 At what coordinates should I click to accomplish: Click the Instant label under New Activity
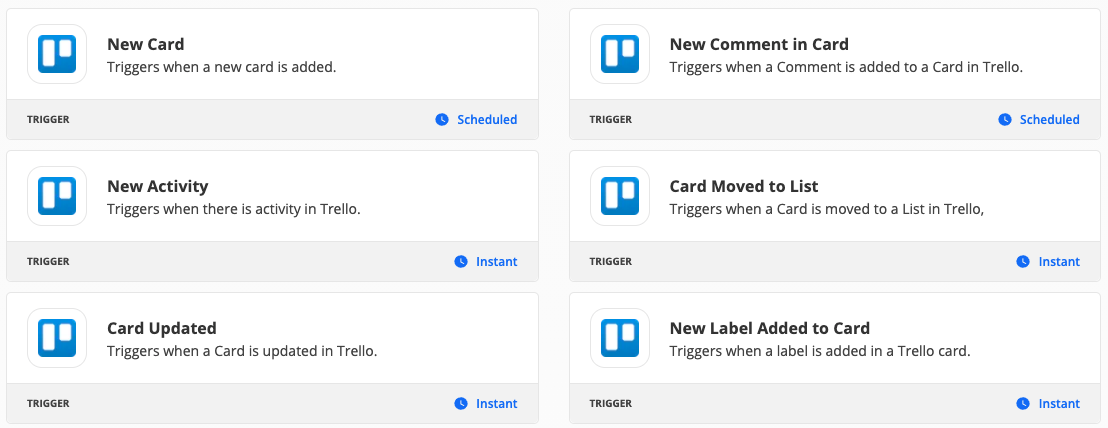497,262
